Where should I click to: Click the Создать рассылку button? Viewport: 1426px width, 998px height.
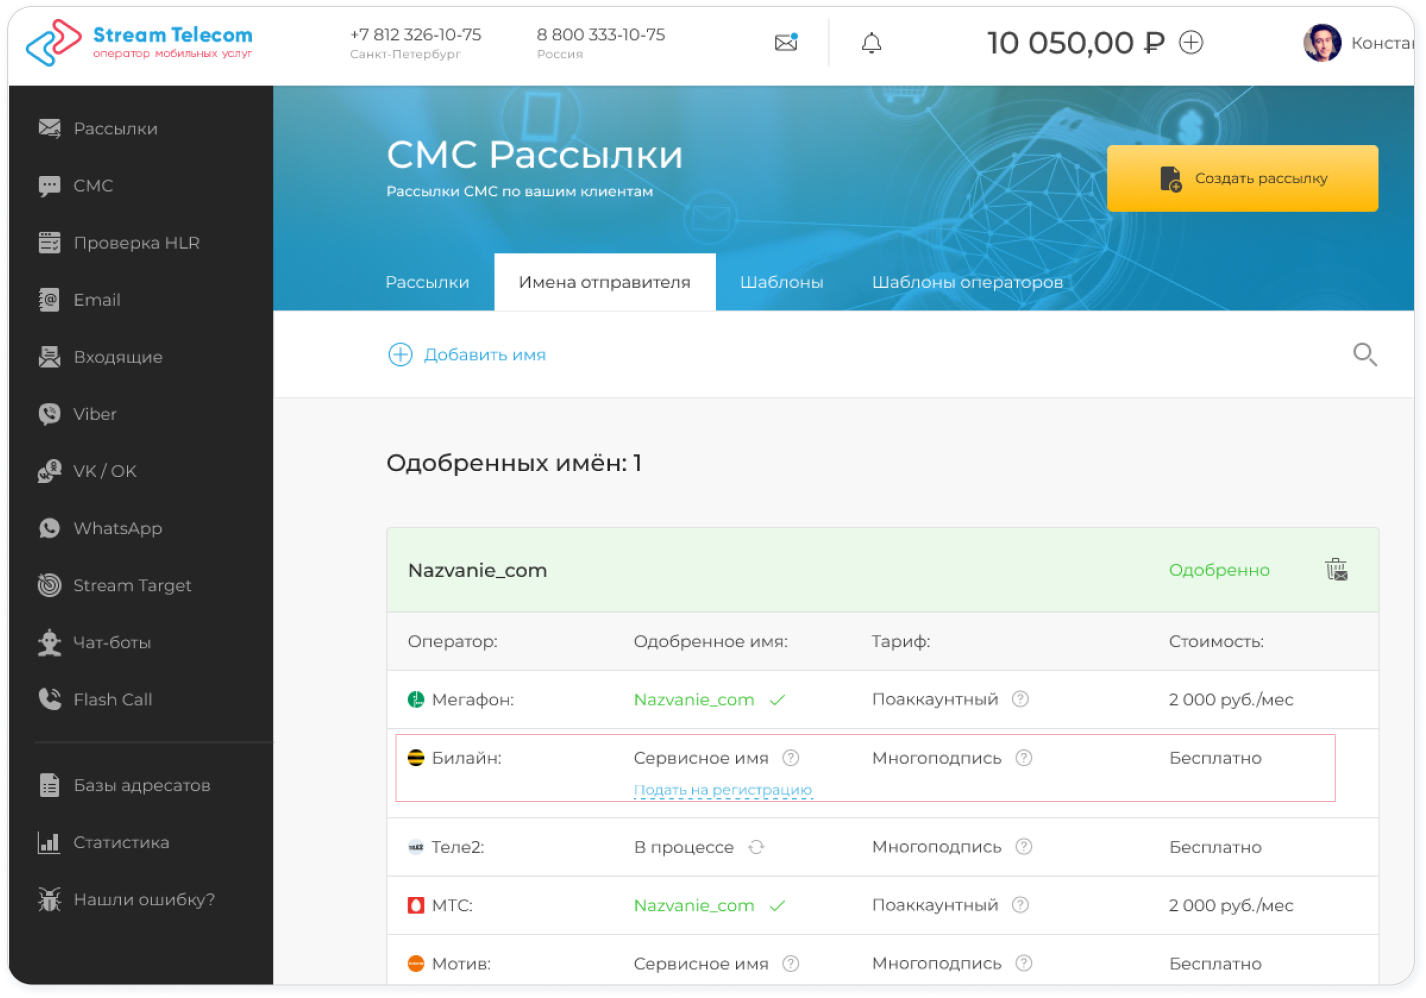[x=1242, y=178]
